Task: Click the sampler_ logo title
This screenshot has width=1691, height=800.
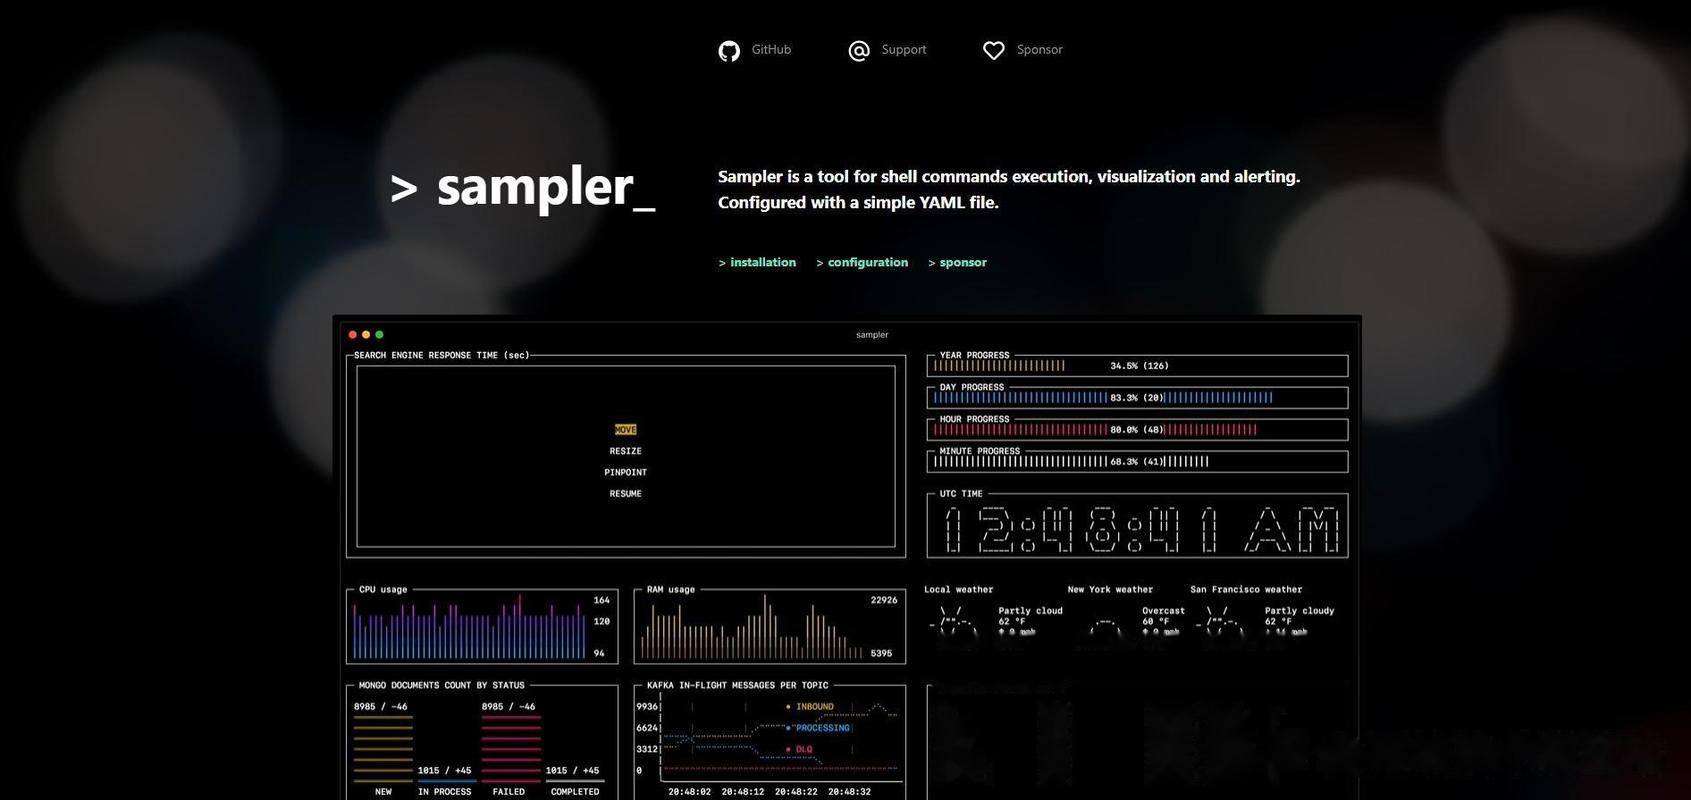Action: coord(523,187)
